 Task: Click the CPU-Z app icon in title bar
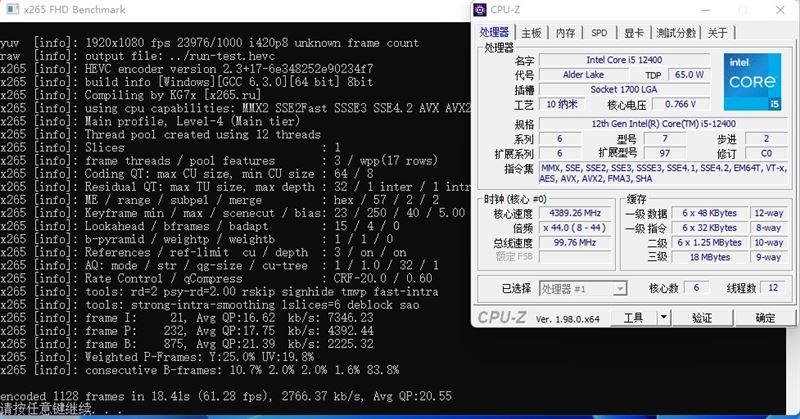point(480,10)
